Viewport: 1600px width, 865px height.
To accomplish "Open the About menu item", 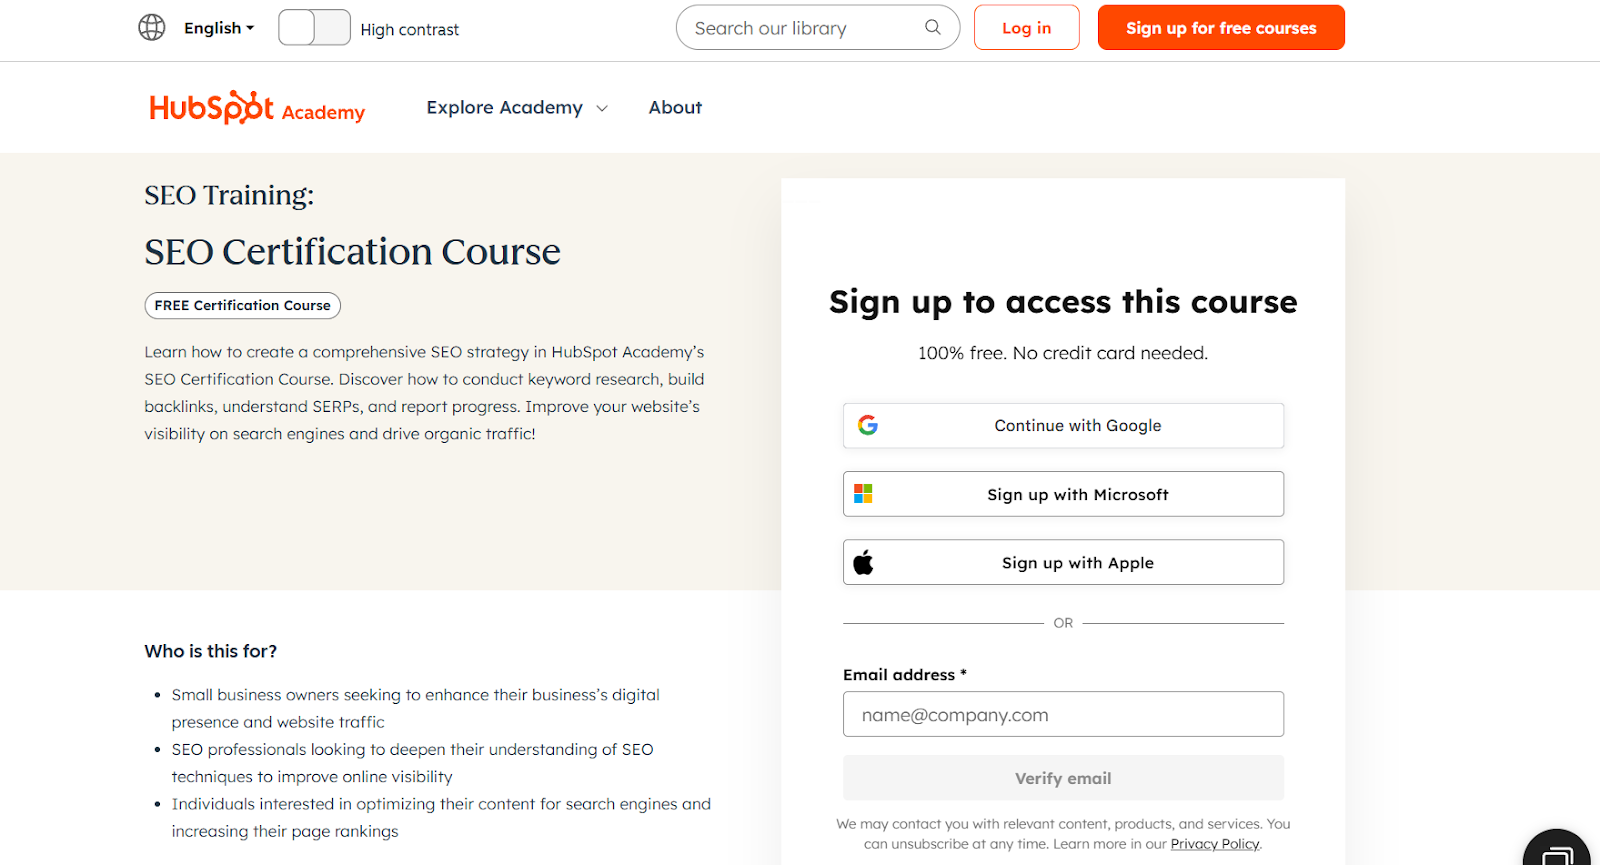I will (x=675, y=108).
